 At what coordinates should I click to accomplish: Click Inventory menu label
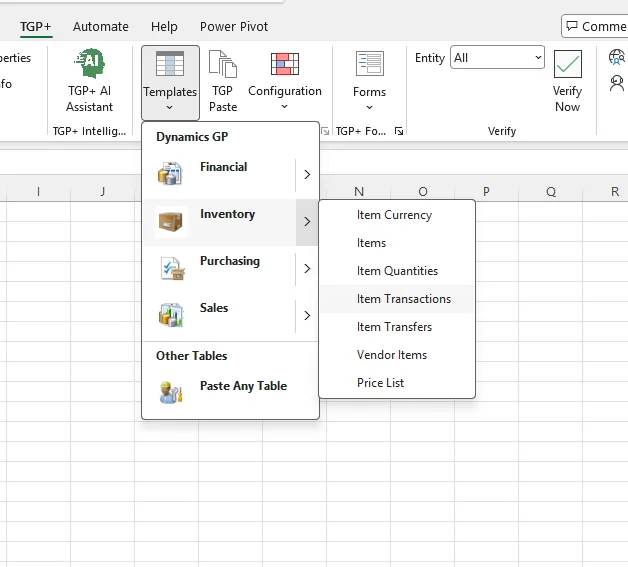[227, 214]
